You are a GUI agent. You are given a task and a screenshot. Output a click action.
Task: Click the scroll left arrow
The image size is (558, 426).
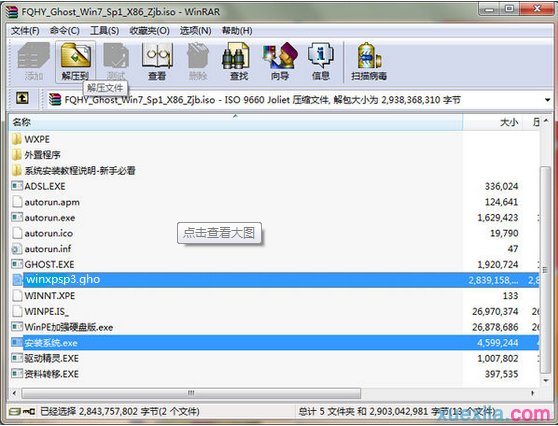(x=14, y=393)
